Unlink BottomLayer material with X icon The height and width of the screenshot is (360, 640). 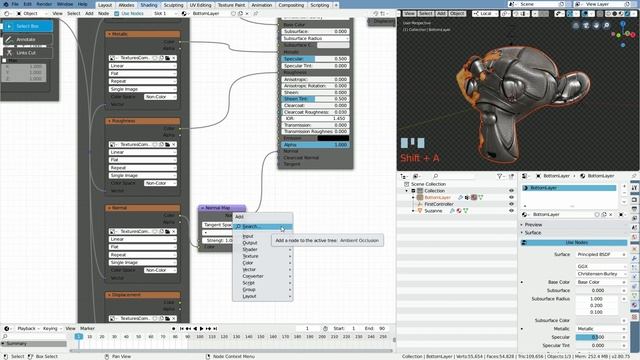(x=611, y=215)
